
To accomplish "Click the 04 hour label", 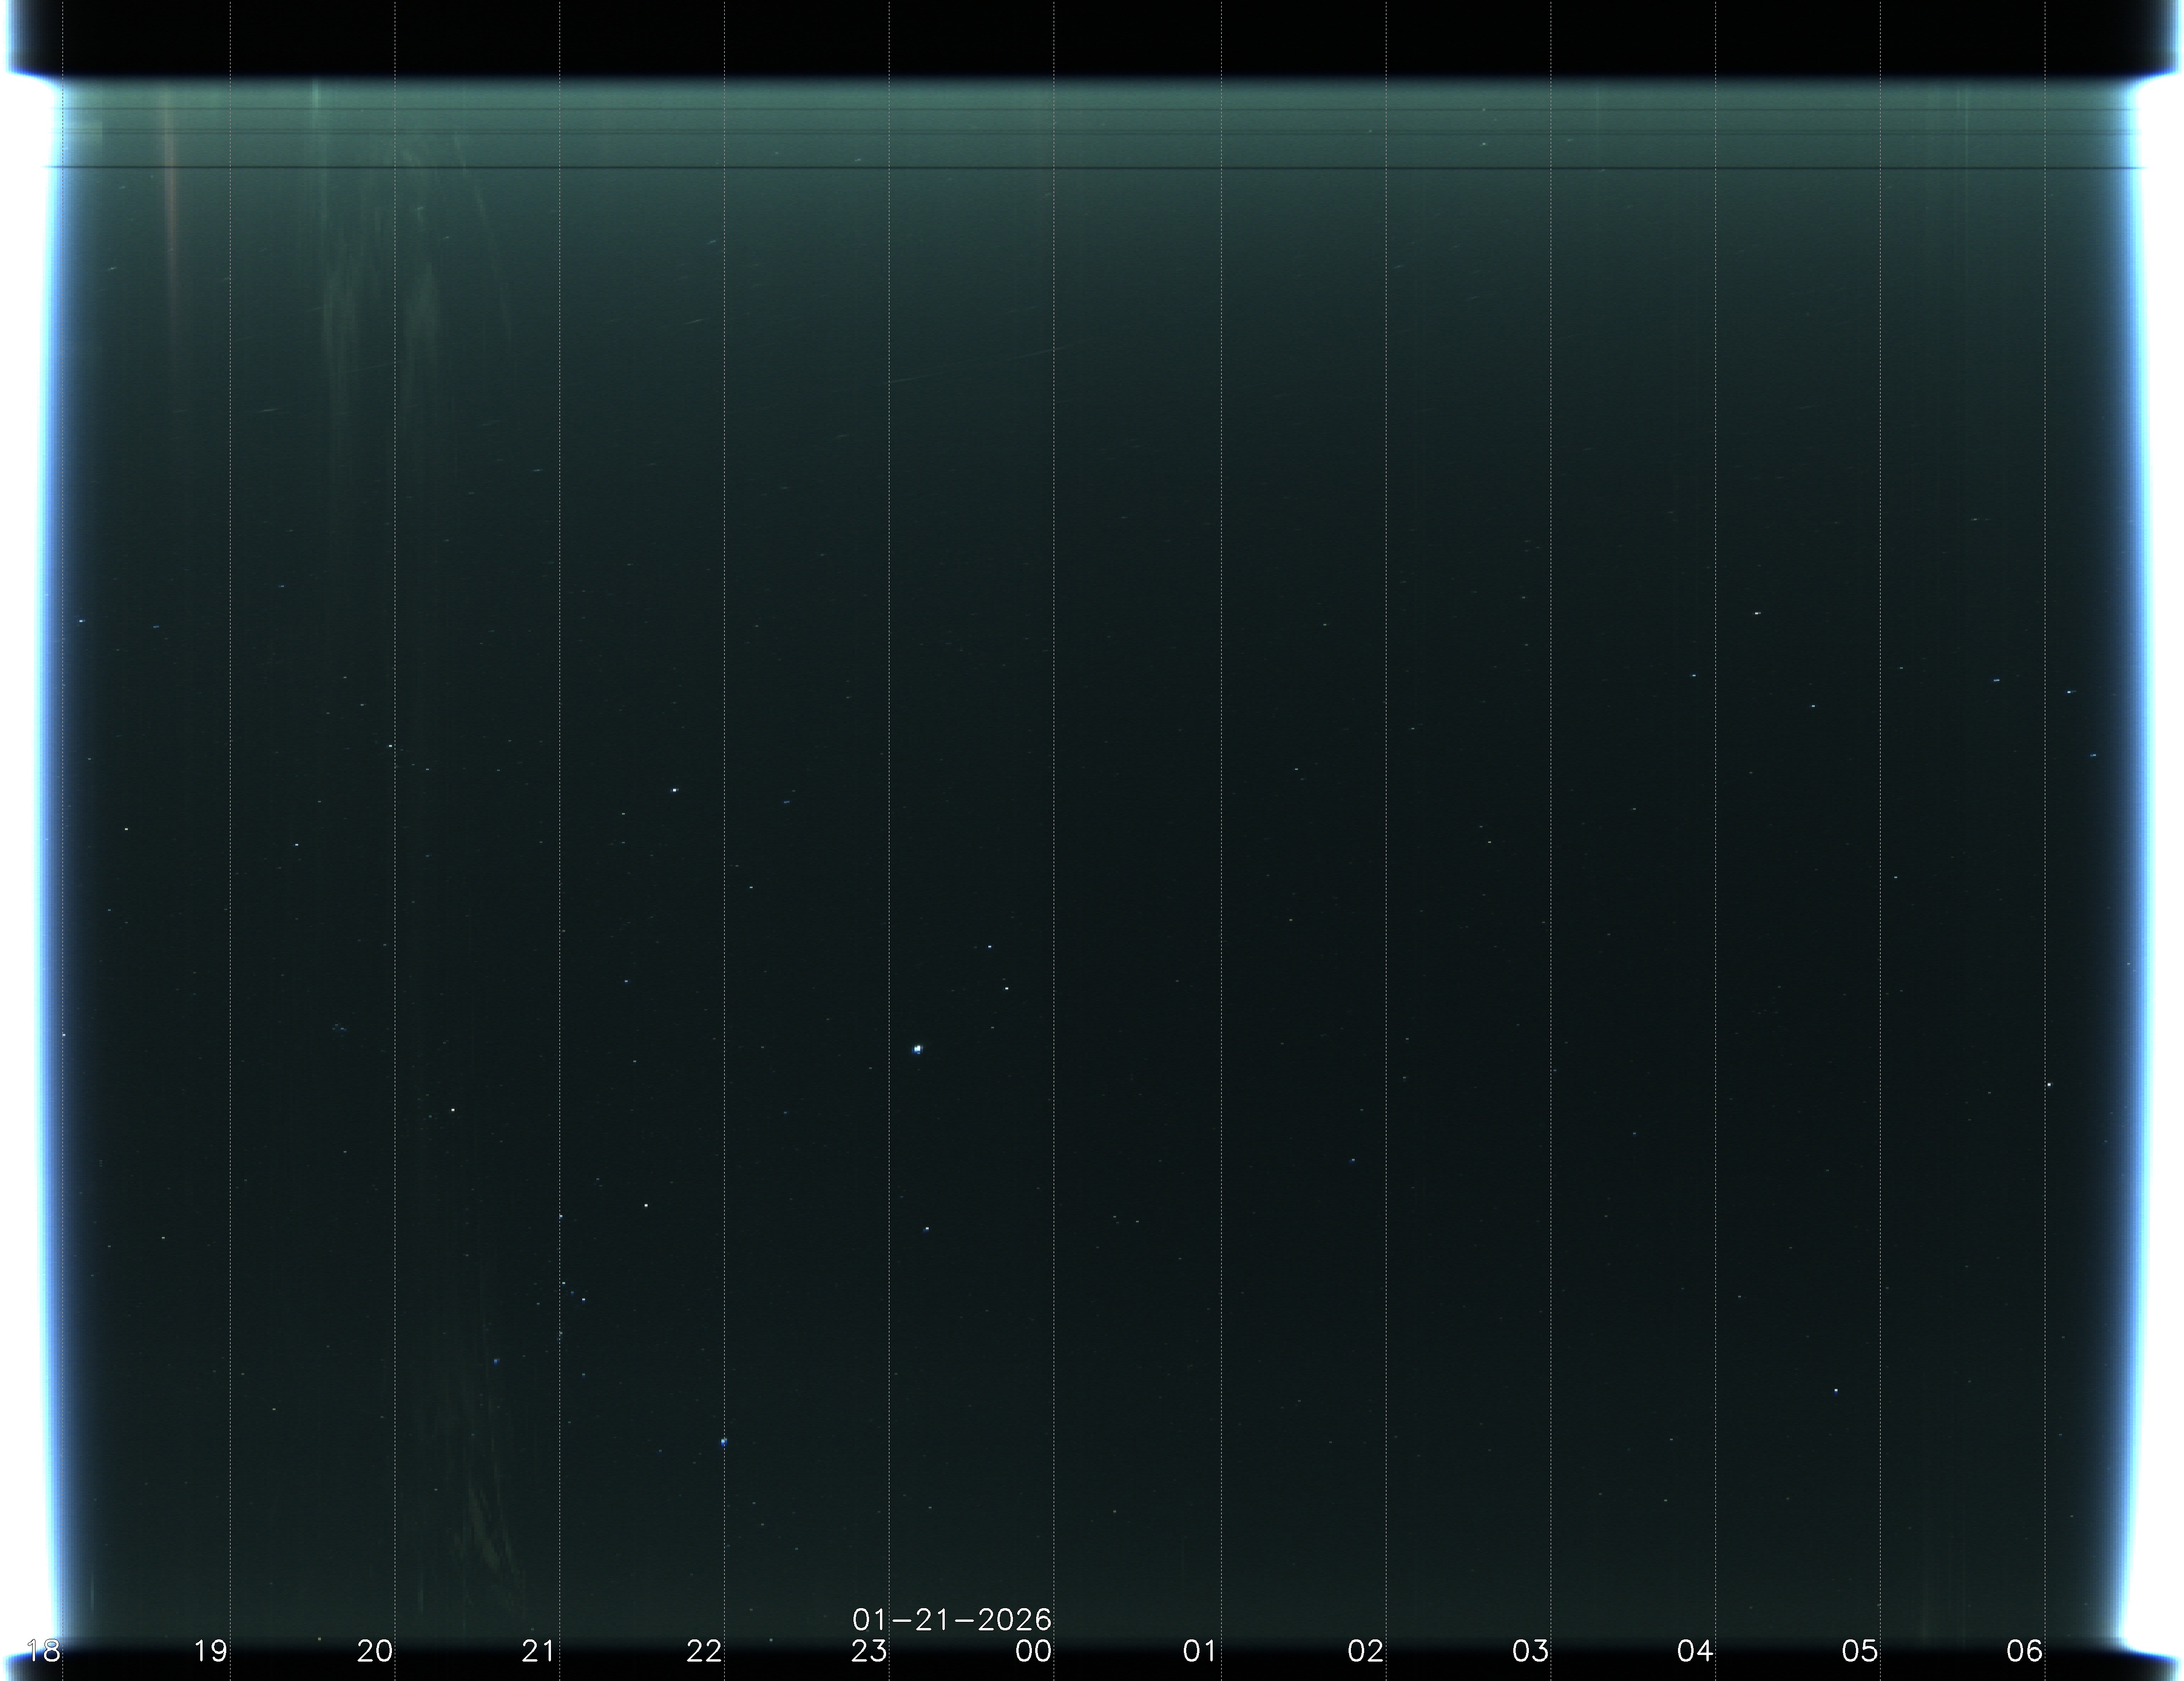I will (x=1695, y=1651).
